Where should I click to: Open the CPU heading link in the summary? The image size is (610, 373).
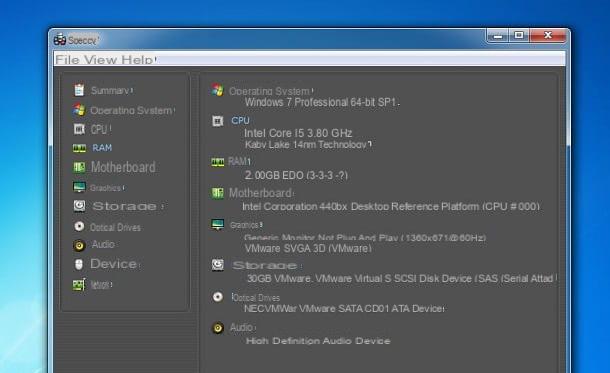240,121
